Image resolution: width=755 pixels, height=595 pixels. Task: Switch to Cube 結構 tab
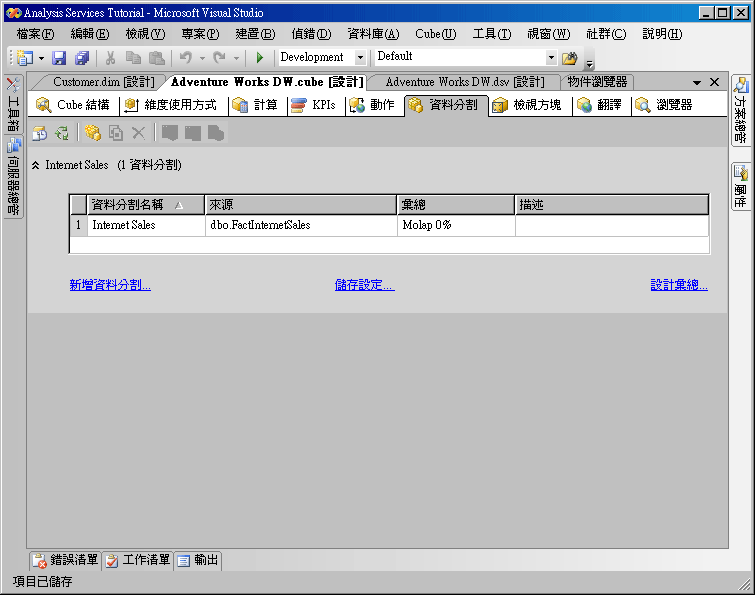(x=73, y=105)
